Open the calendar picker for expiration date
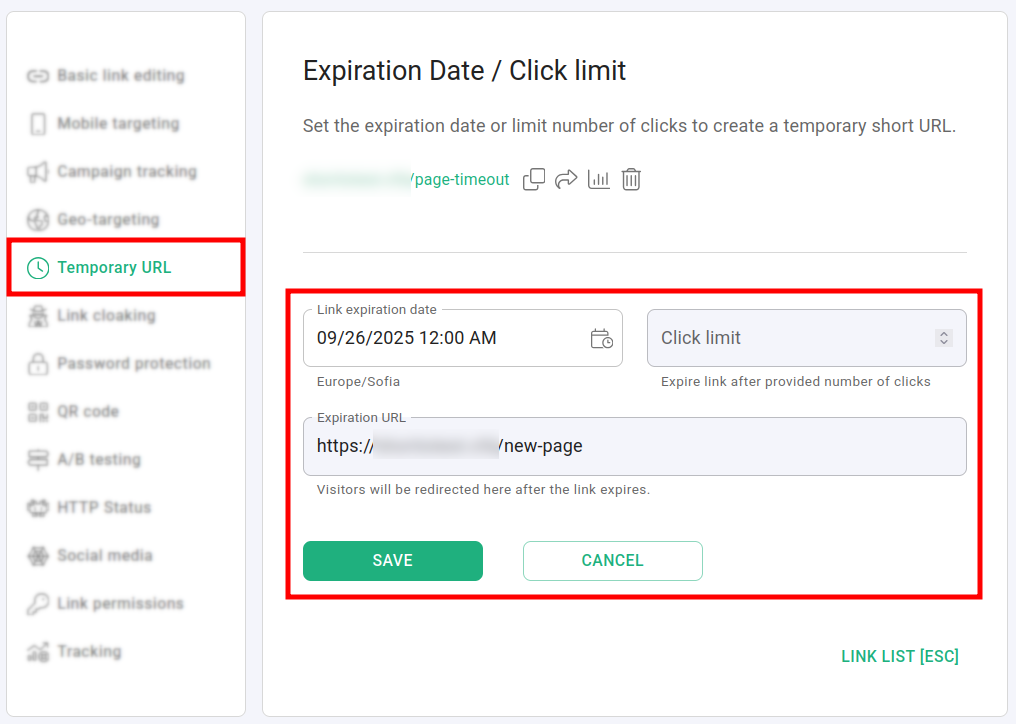 click(x=601, y=339)
